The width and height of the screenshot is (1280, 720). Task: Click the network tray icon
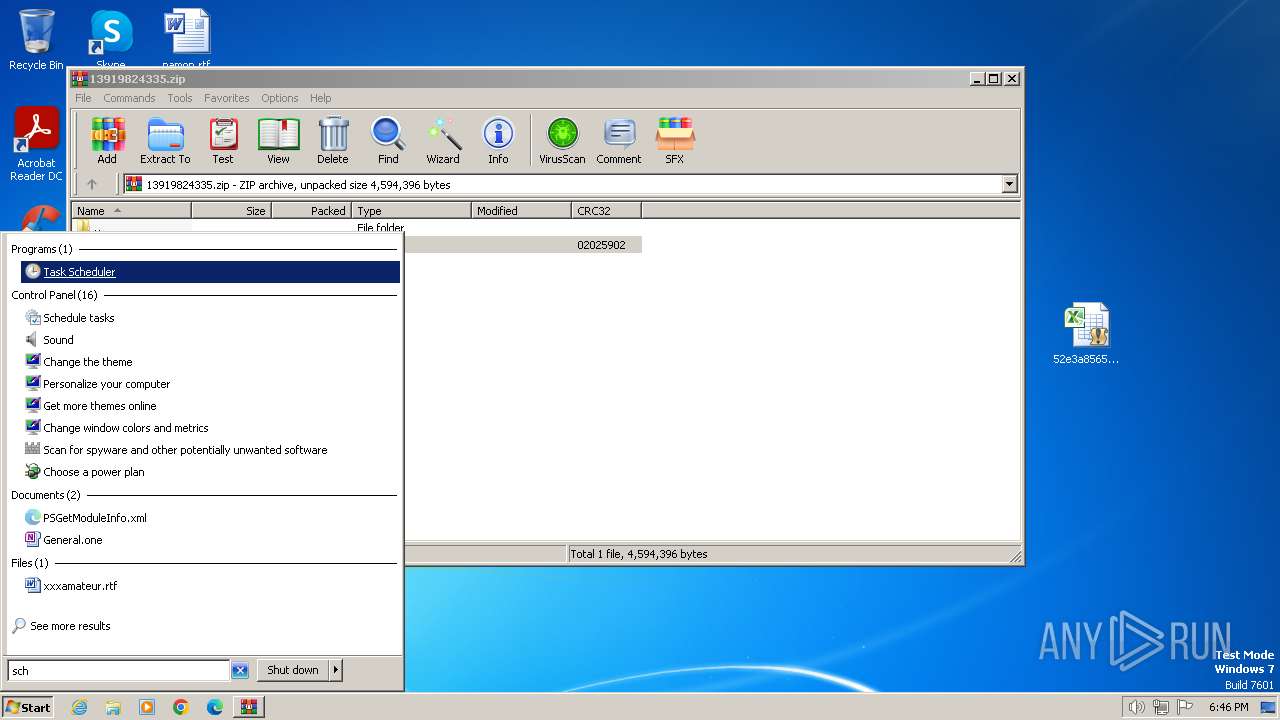click(x=1161, y=707)
